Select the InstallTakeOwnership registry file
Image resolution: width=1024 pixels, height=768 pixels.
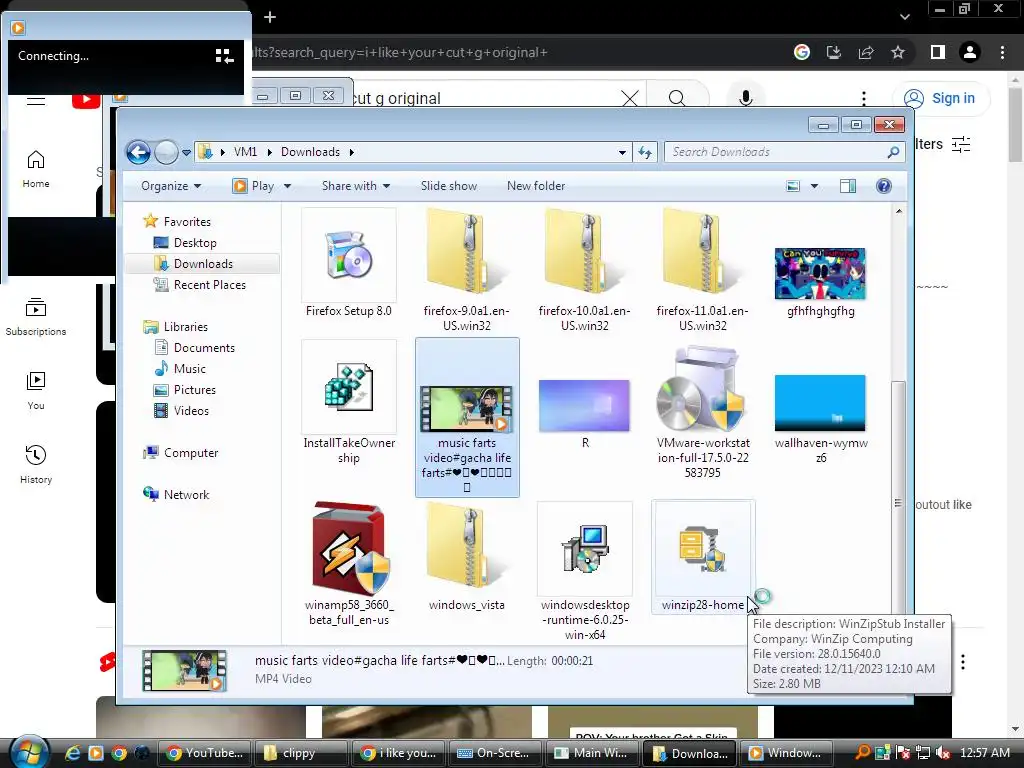coord(349,402)
